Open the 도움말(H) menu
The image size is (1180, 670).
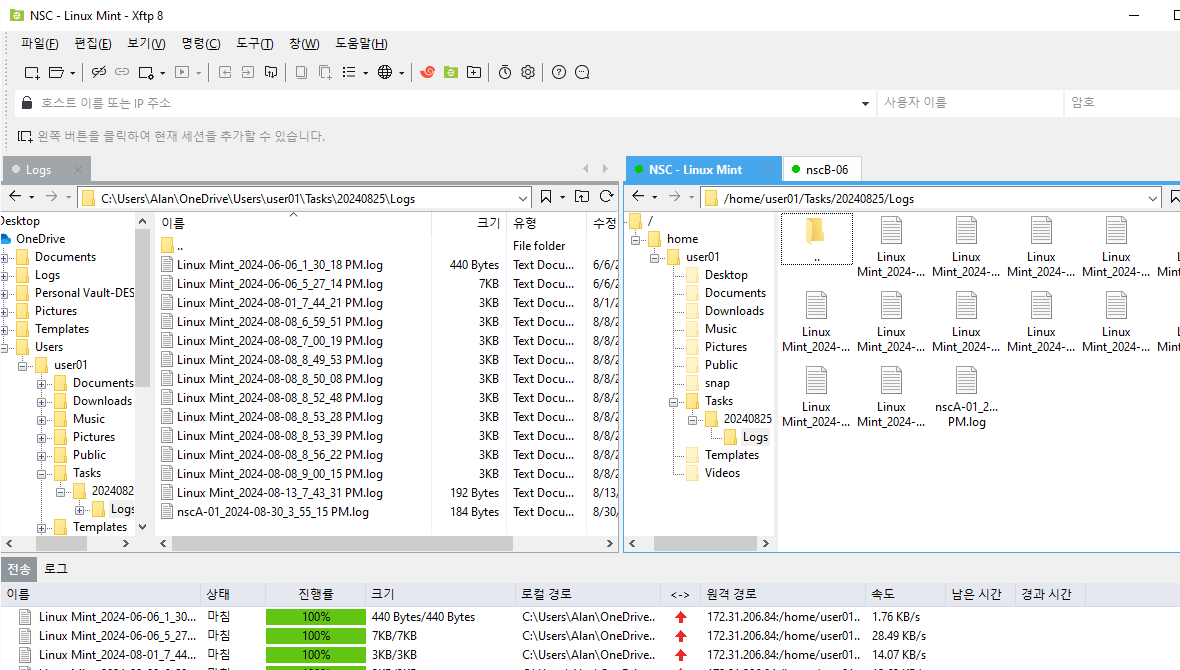coord(361,44)
